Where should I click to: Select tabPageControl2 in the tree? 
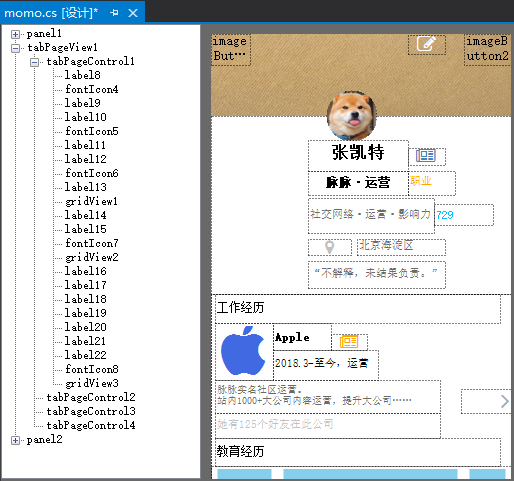point(91,397)
